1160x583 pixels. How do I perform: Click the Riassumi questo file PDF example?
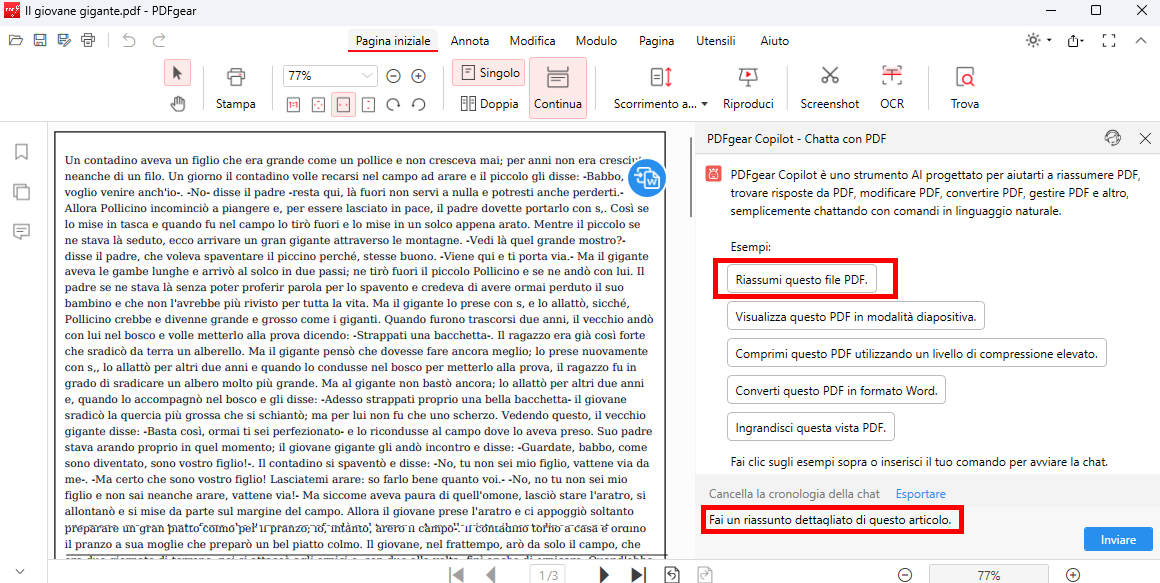(x=805, y=278)
